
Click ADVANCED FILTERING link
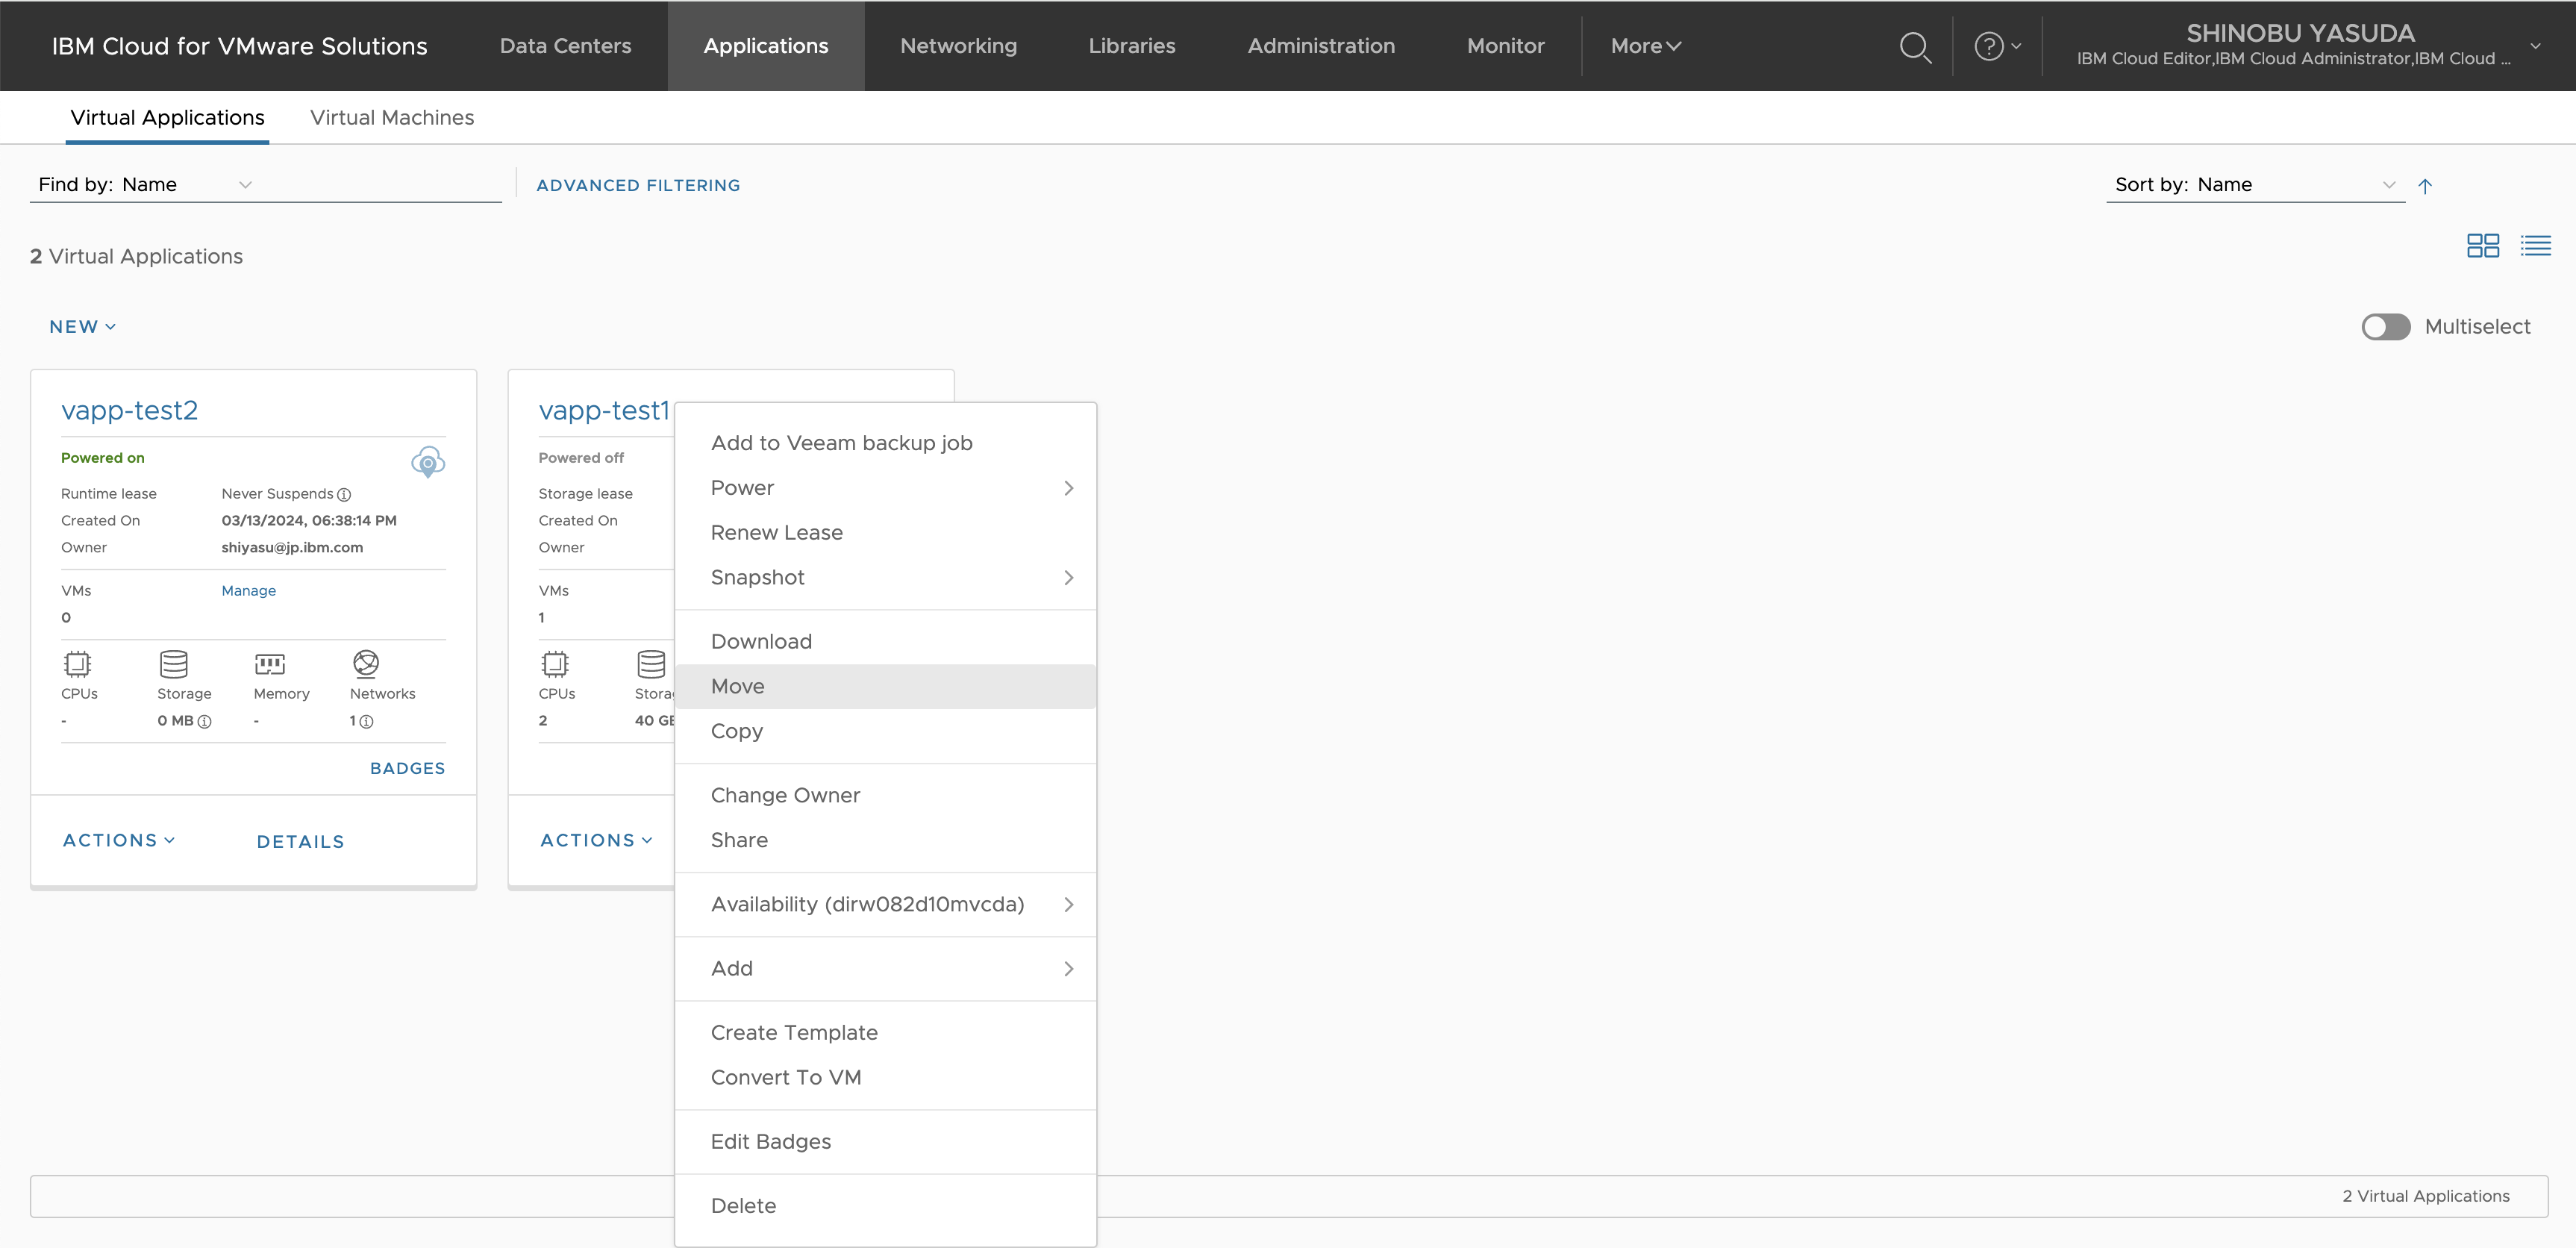[x=638, y=186]
